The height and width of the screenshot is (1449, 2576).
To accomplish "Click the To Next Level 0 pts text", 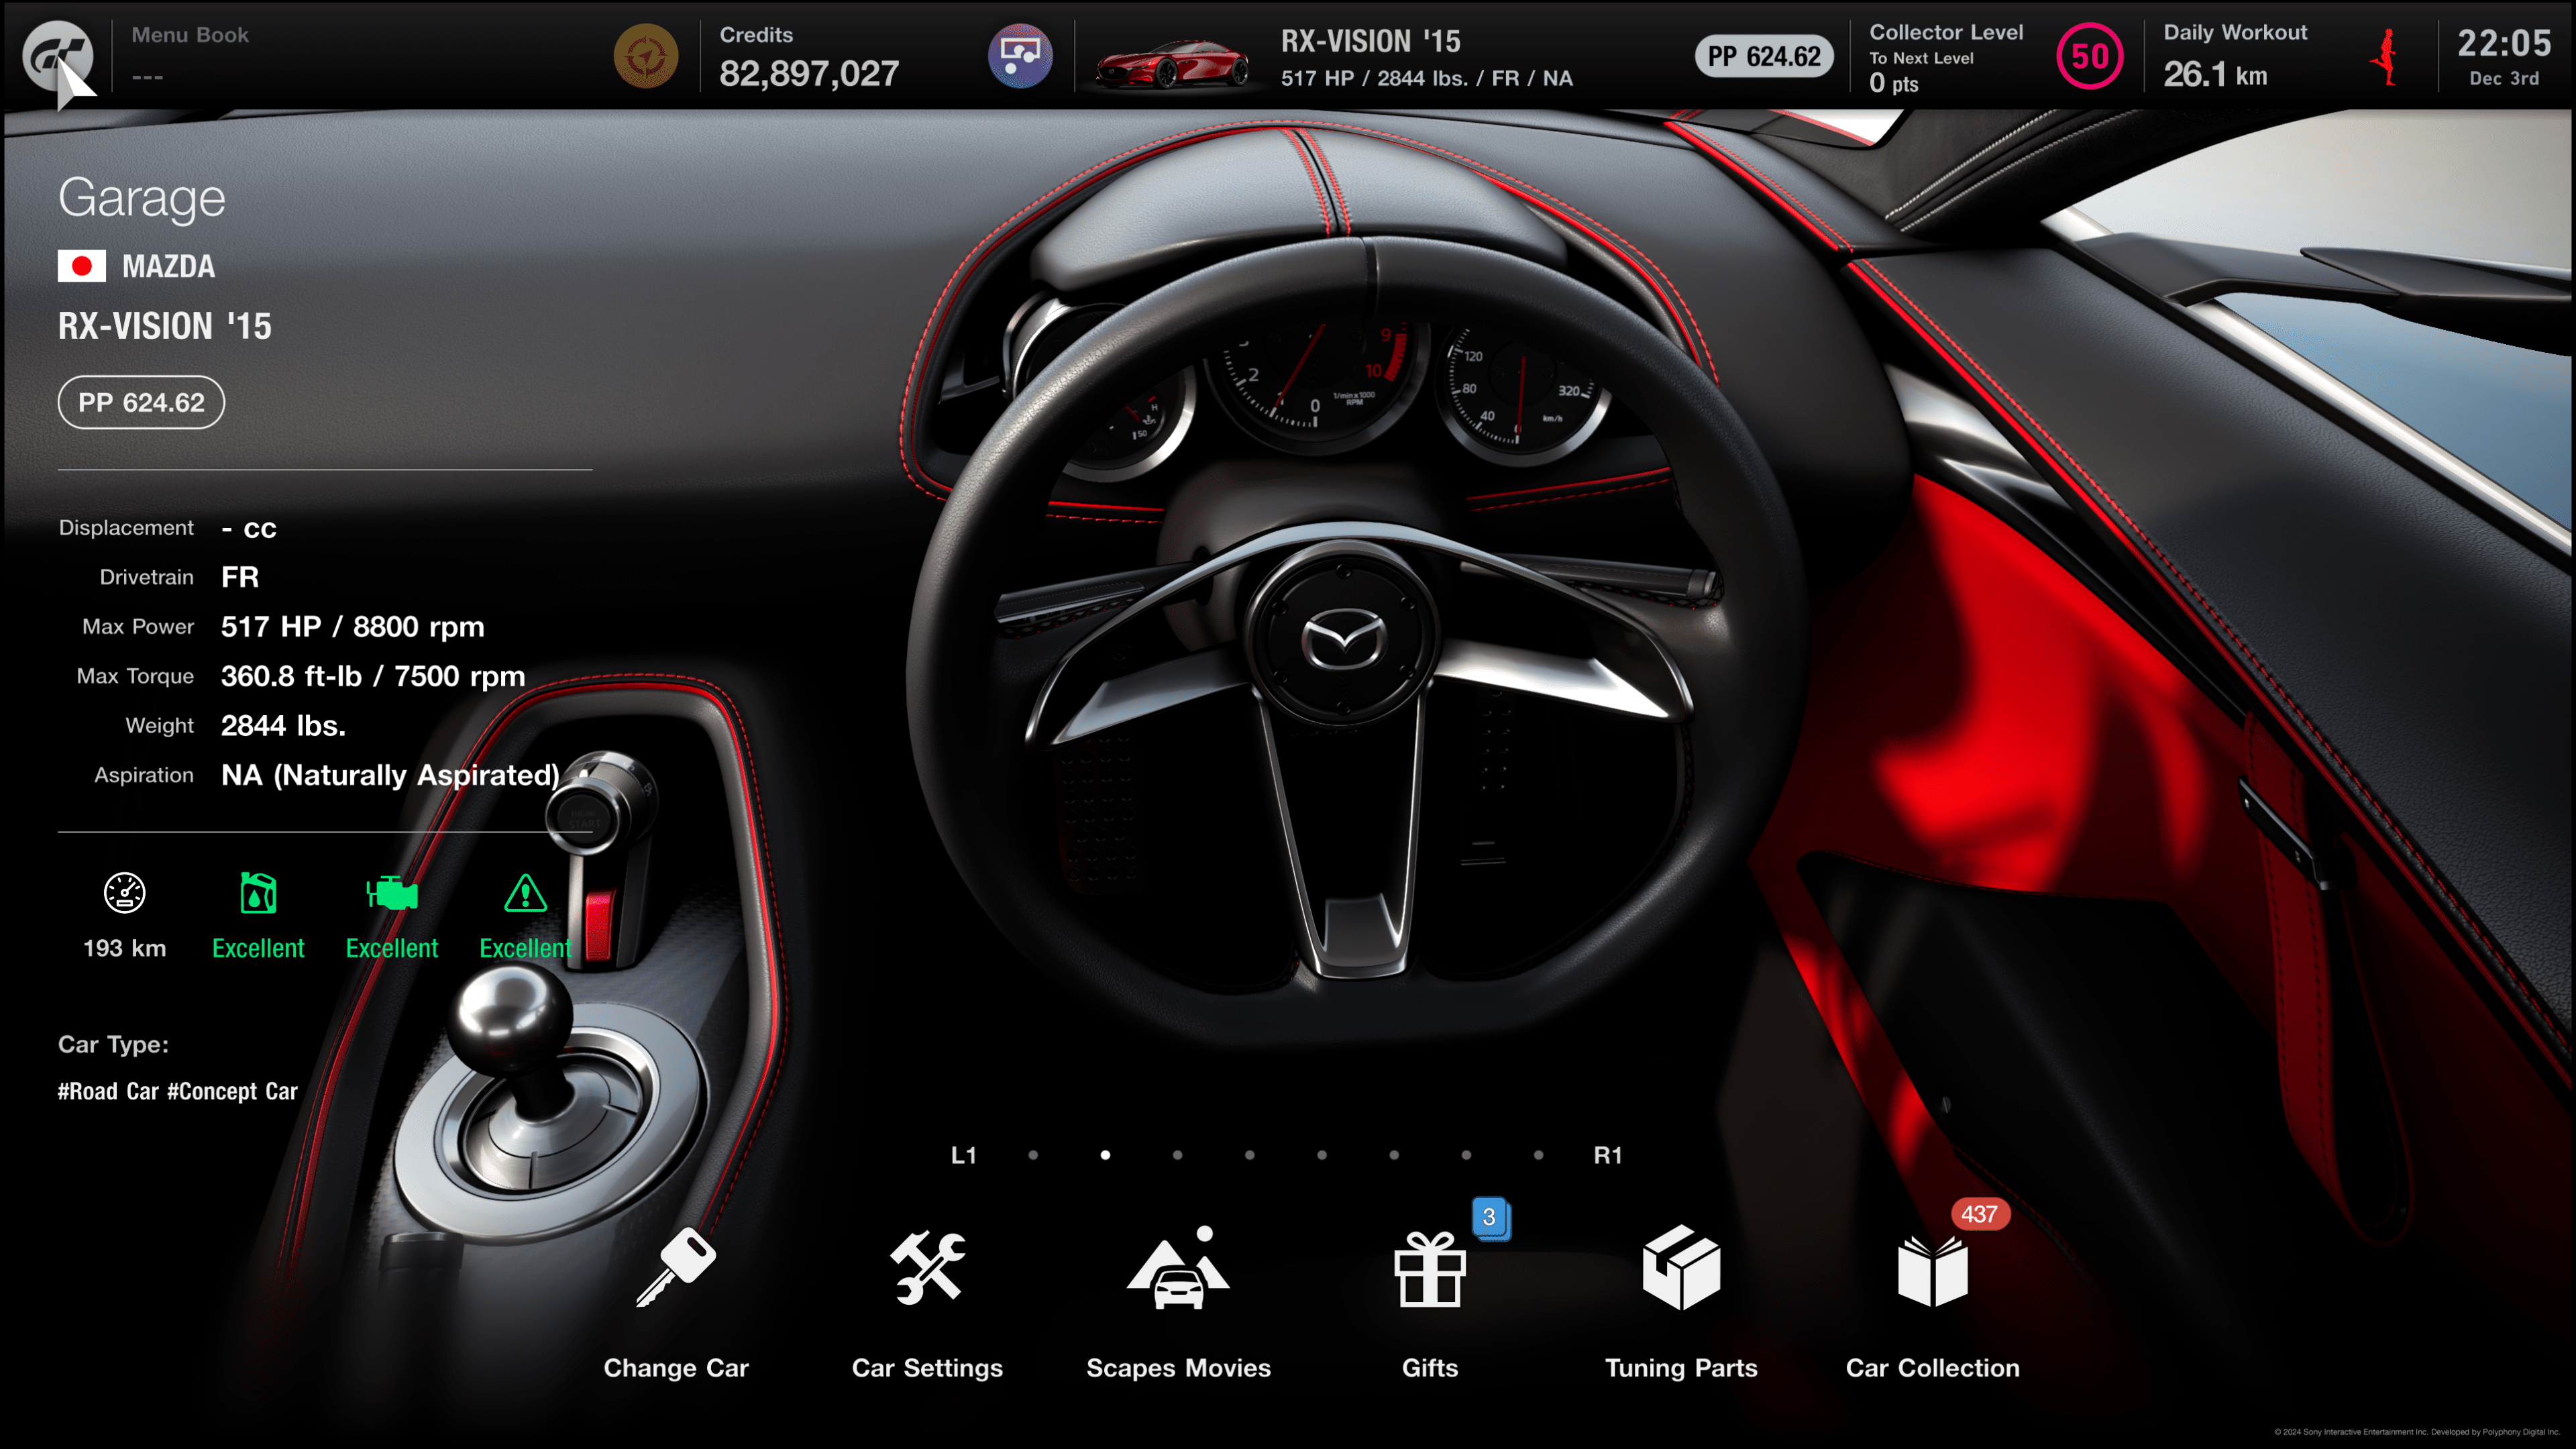I will tap(1921, 72).
